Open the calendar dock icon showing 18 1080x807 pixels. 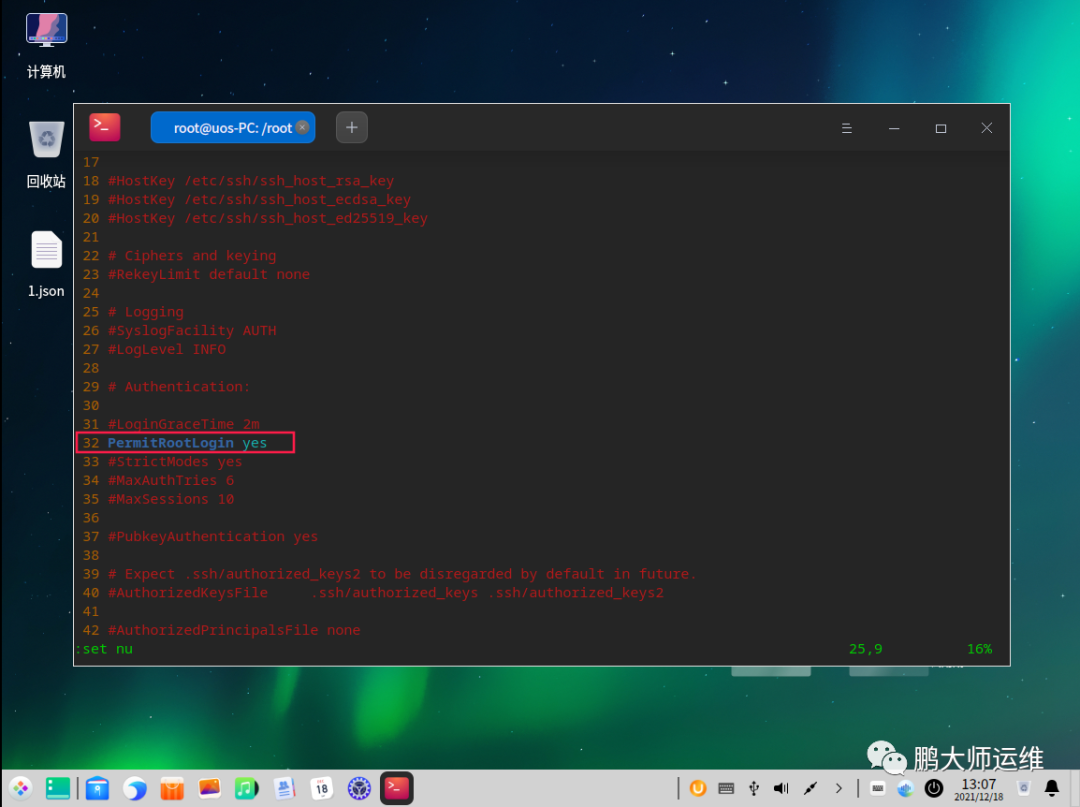tap(322, 788)
